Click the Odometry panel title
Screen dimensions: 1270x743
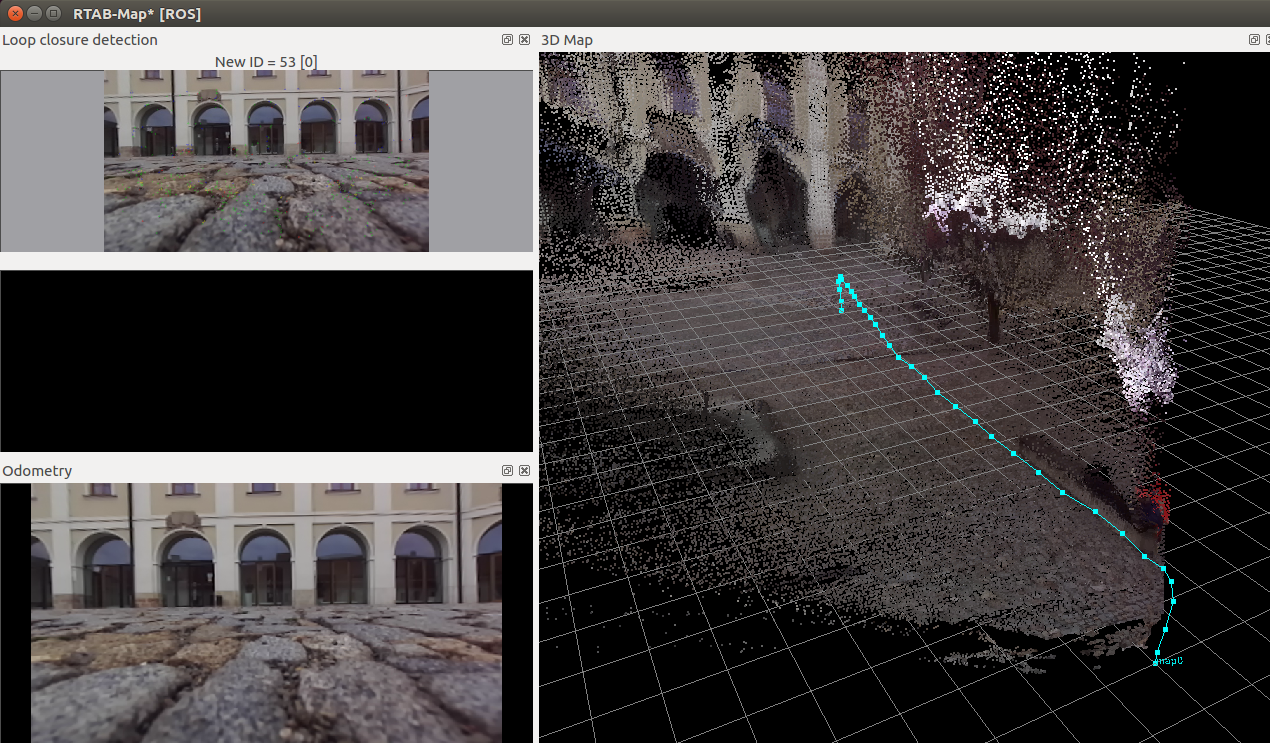tap(37, 471)
